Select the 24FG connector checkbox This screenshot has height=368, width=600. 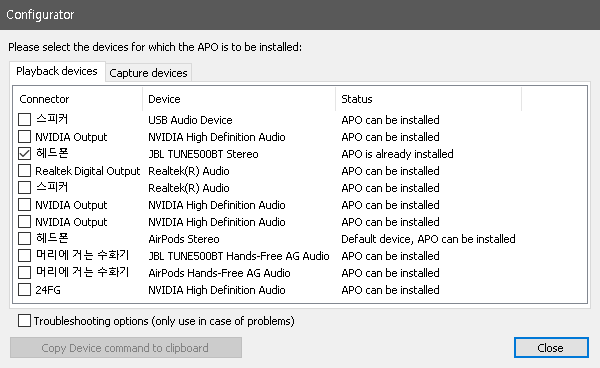24,290
